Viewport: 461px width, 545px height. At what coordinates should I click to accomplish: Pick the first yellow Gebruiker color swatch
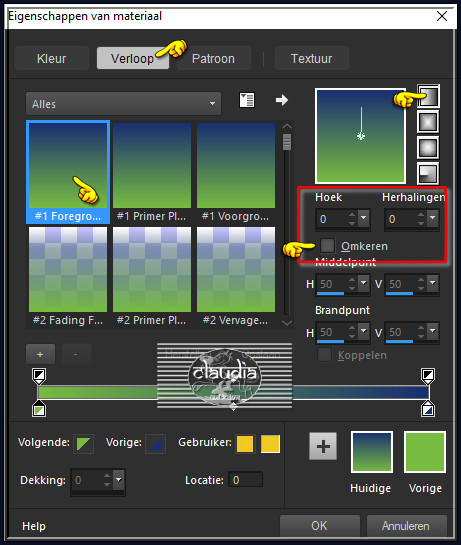click(245, 444)
